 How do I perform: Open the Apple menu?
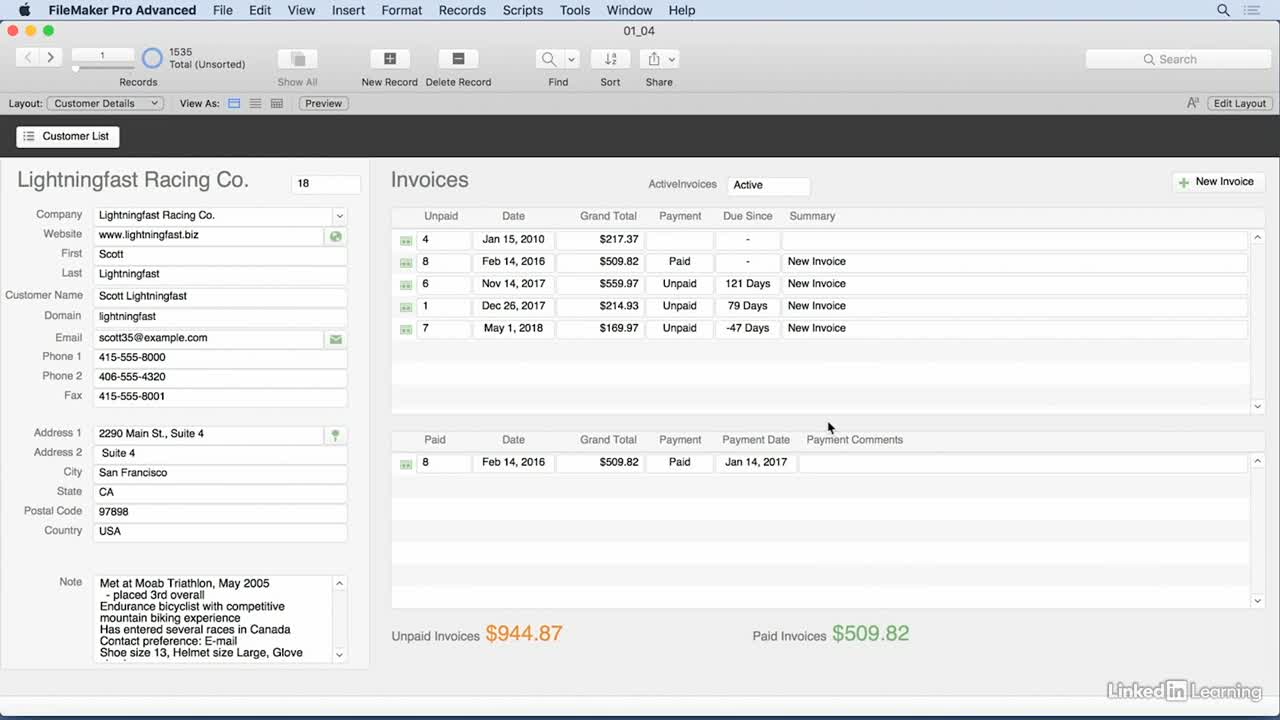[24, 10]
